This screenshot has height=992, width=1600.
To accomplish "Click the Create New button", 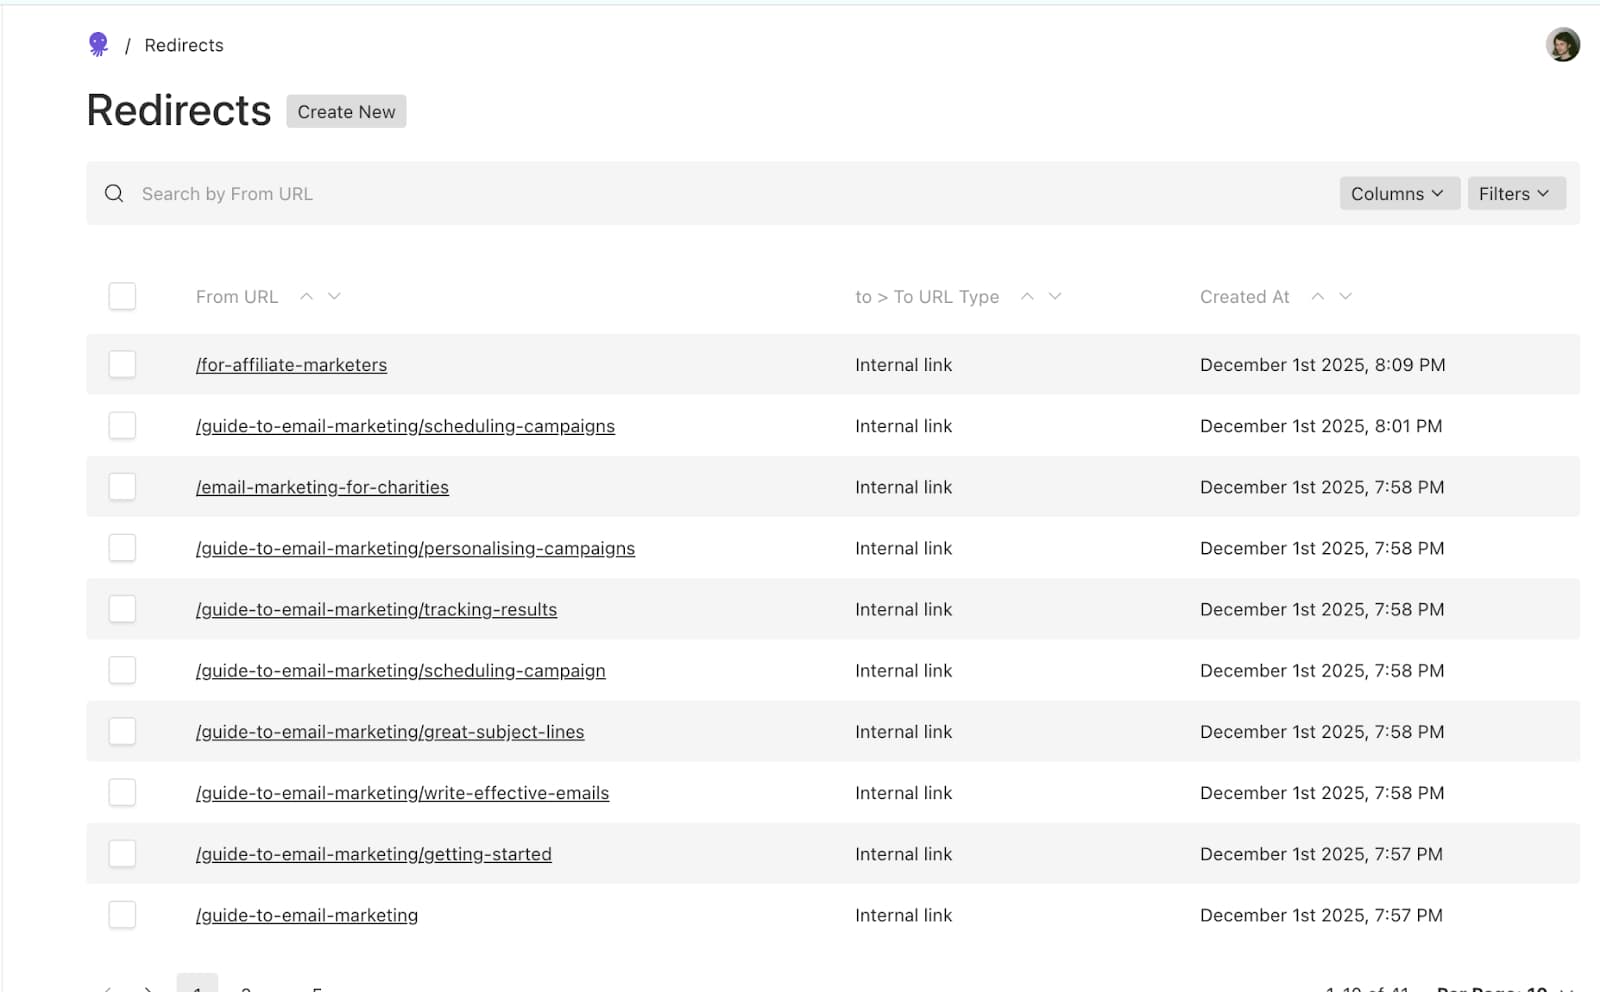I will point(346,111).
